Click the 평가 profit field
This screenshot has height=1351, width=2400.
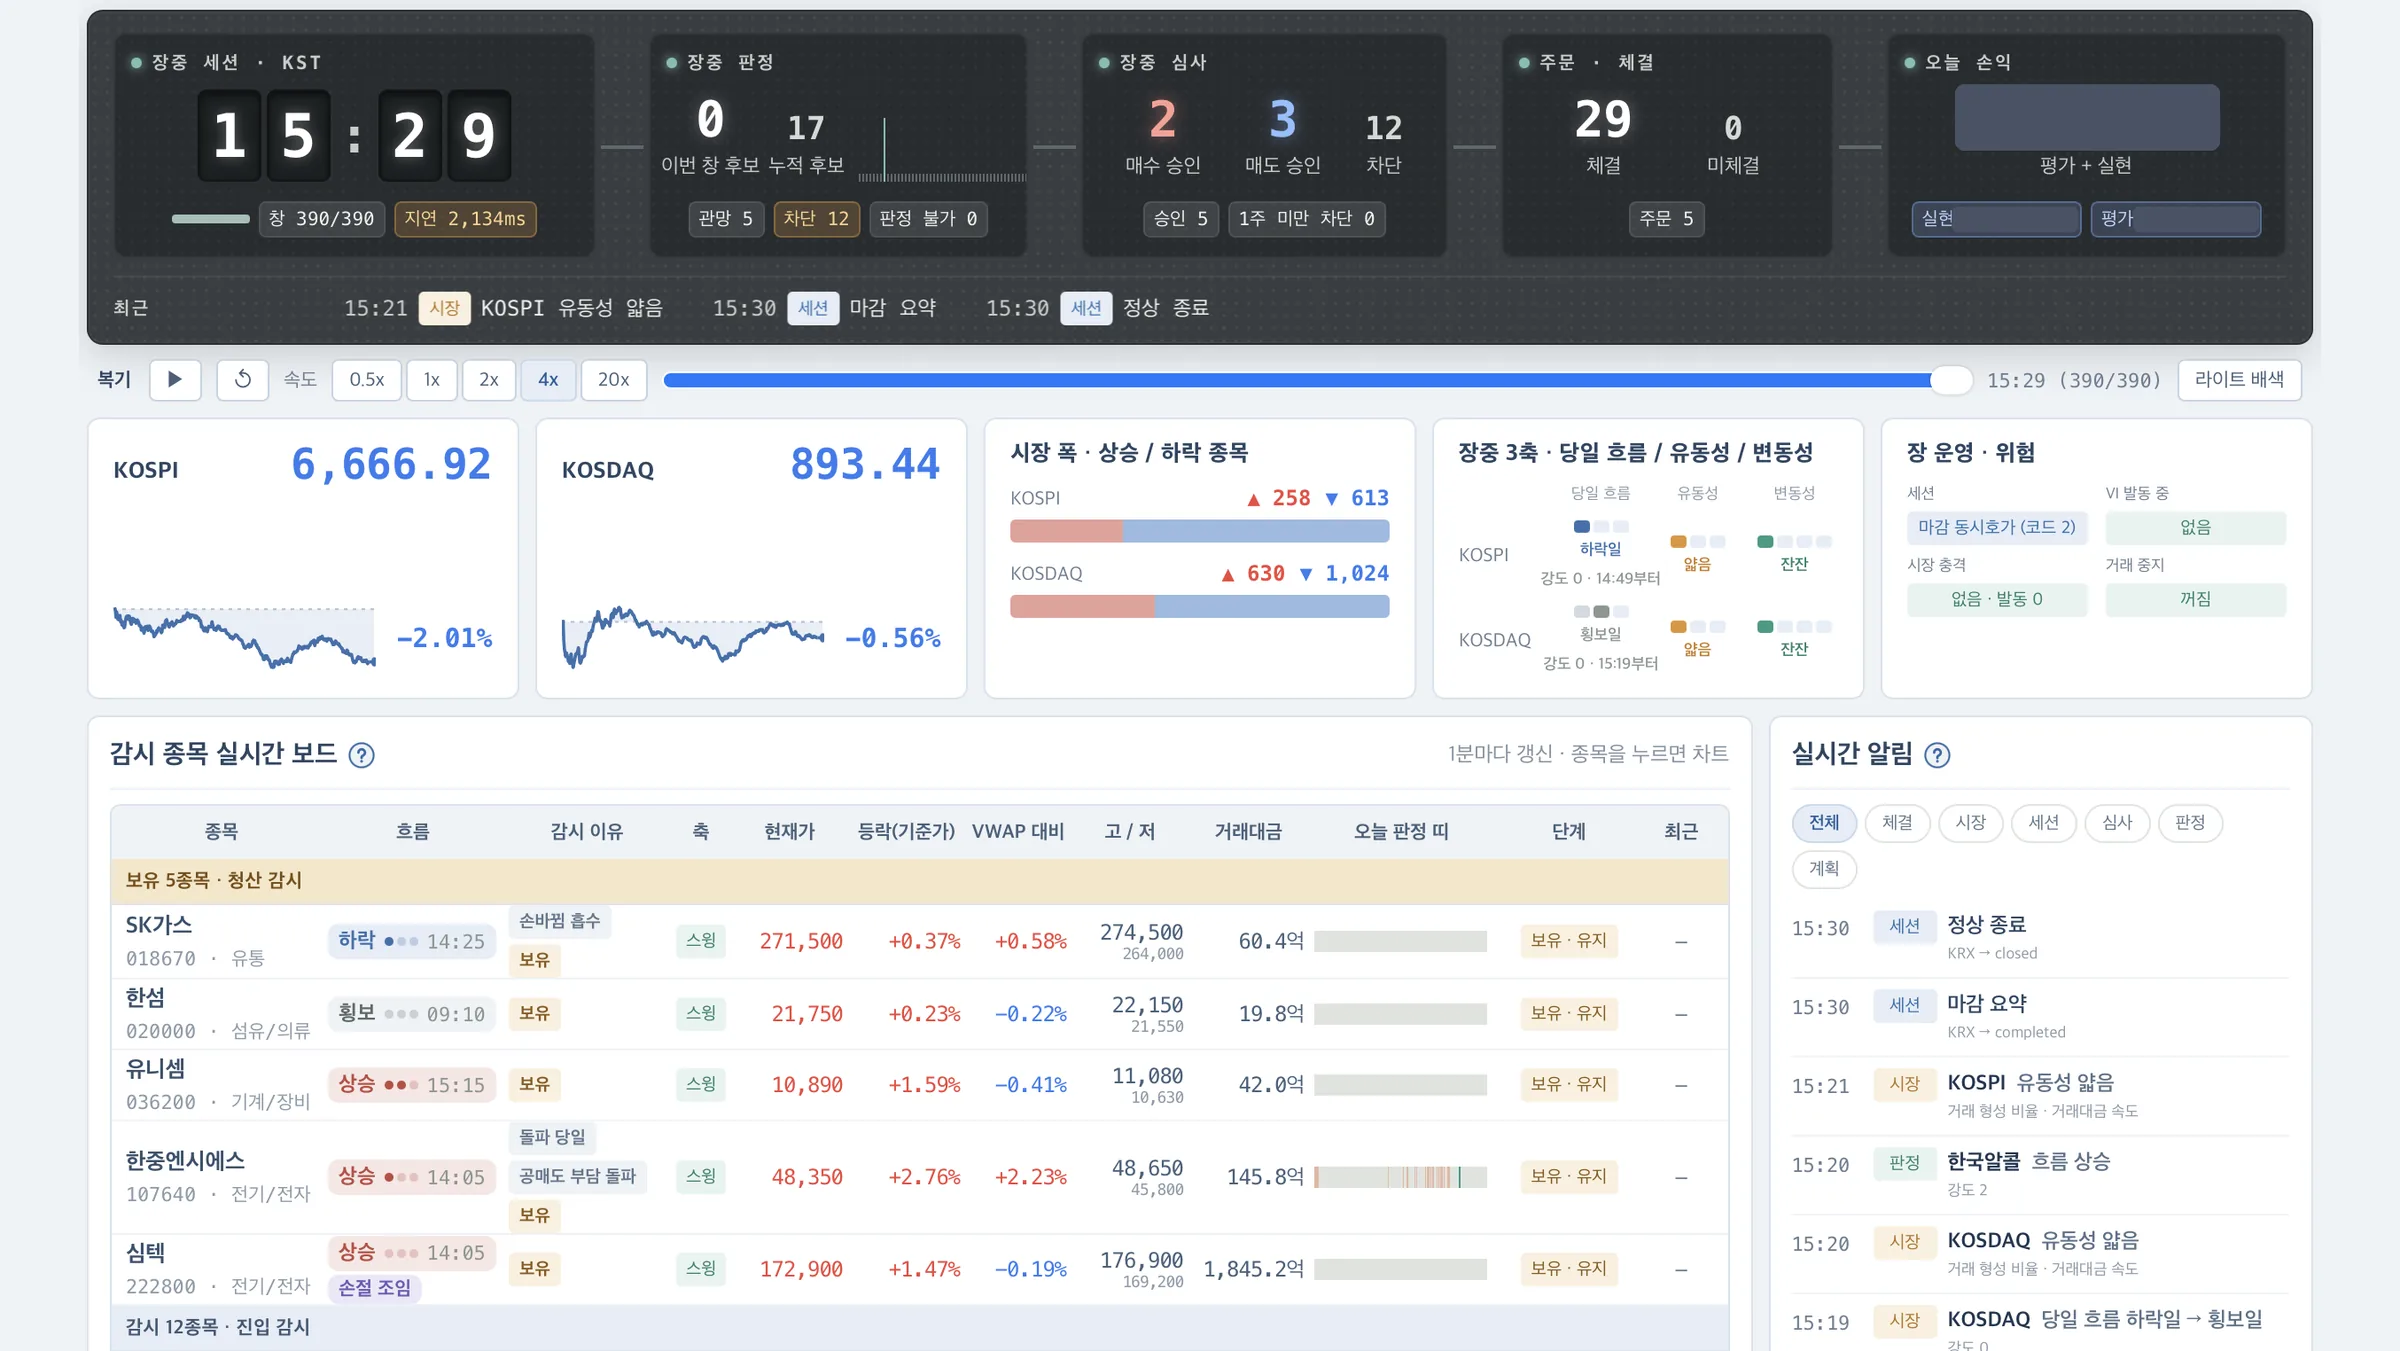(2176, 219)
